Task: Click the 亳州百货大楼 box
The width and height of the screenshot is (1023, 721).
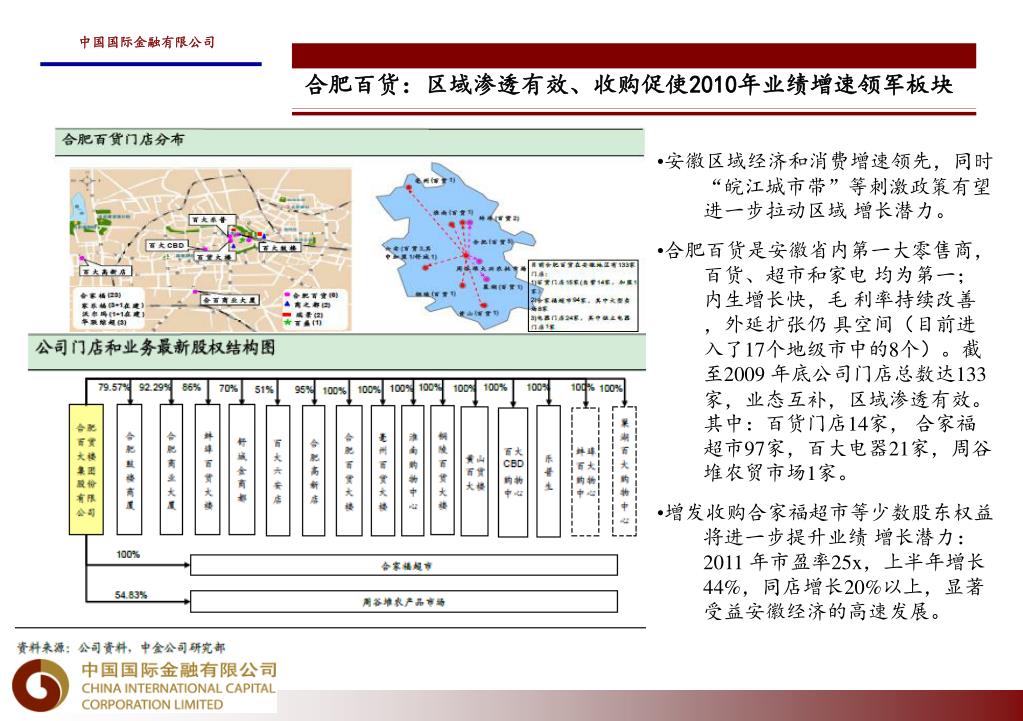Action: pos(383,470)
